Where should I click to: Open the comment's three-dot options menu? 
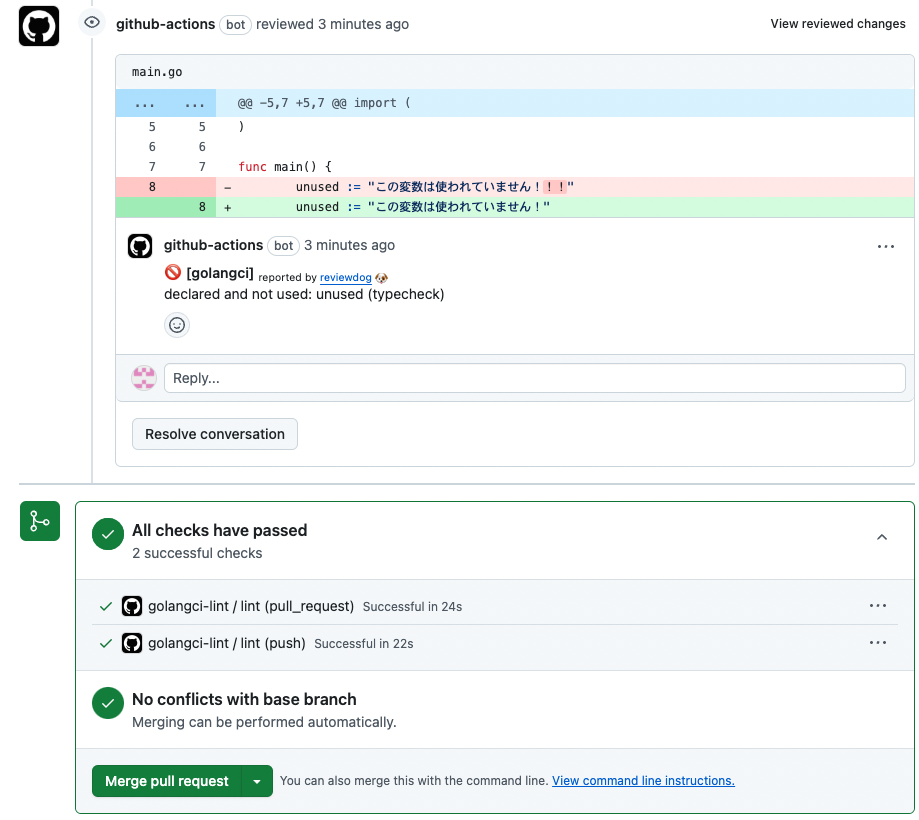pos(885,246)
